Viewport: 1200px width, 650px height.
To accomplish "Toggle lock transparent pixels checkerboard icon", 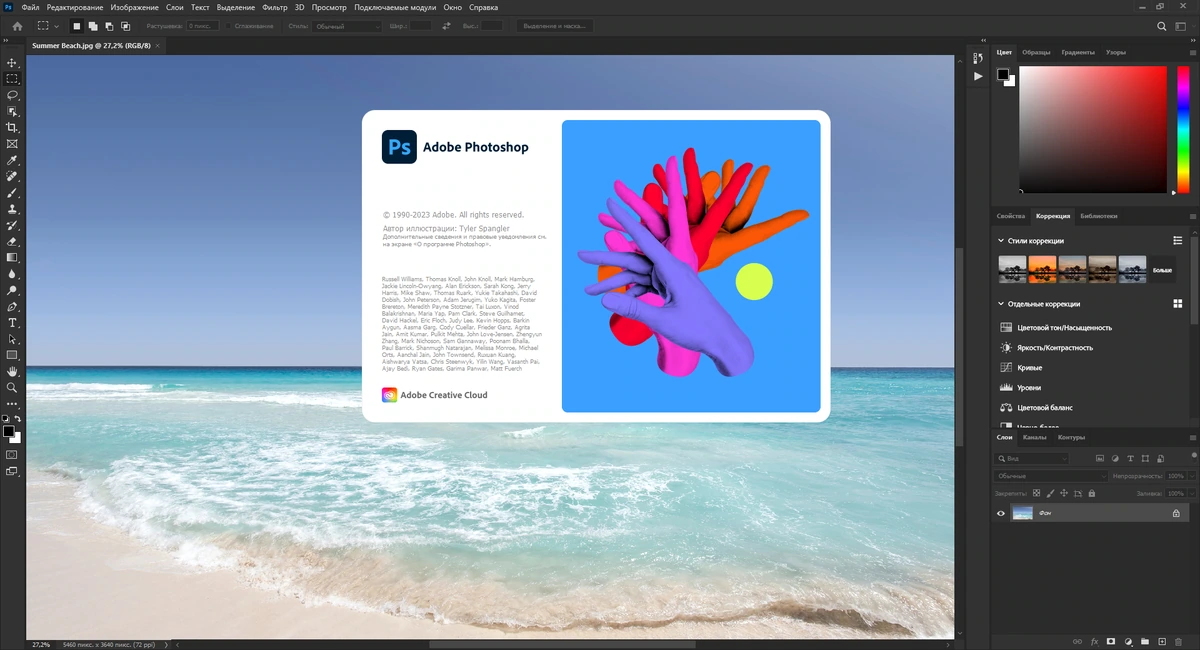I will (1036, 493).
